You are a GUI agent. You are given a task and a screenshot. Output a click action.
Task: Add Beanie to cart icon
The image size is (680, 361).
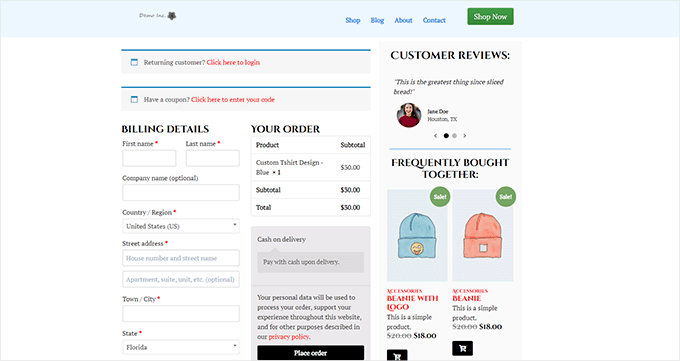pyautogui.click(x=463, y=348)
